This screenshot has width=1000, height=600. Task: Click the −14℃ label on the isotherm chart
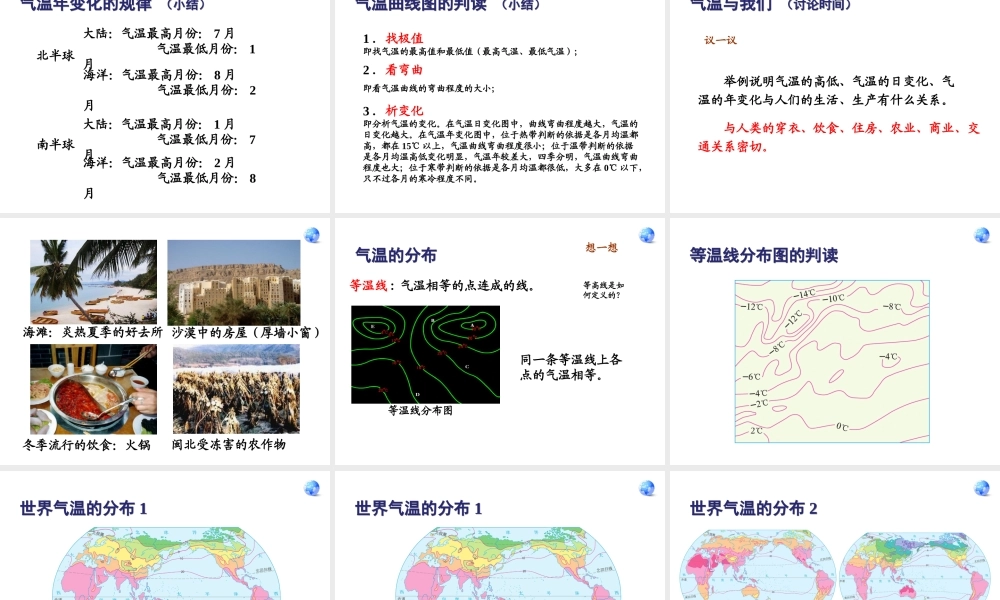805,294
